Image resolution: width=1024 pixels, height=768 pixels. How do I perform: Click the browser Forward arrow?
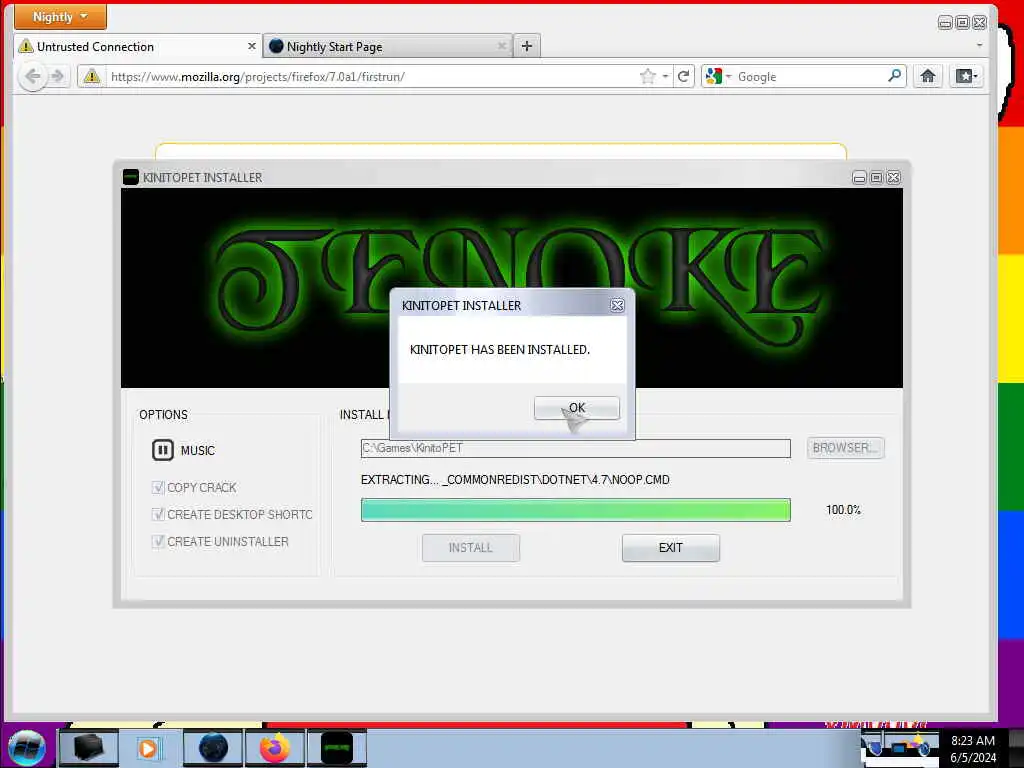click(58, 76)
